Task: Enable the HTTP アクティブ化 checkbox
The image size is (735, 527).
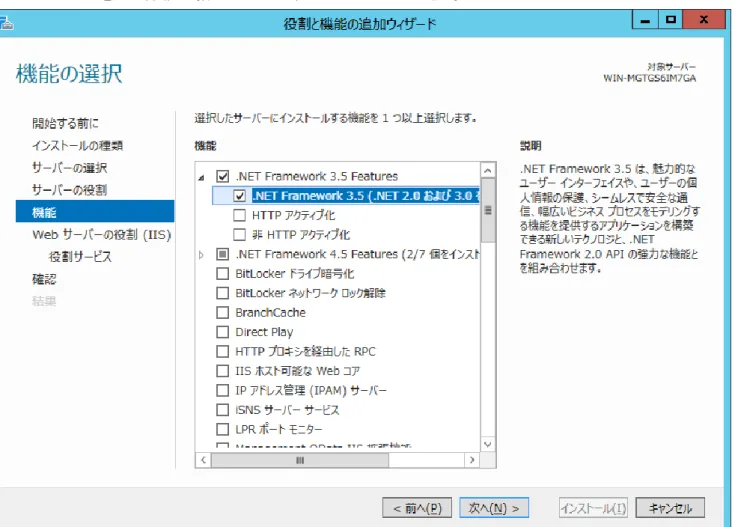Action: [240, 215]
